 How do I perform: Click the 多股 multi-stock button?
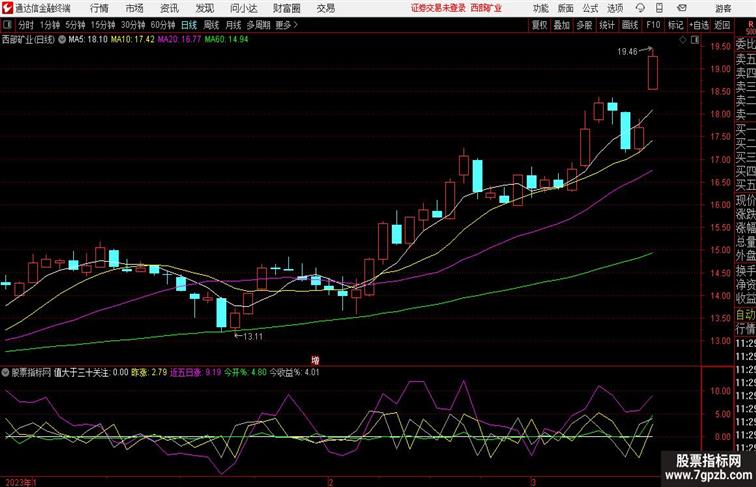584,25
